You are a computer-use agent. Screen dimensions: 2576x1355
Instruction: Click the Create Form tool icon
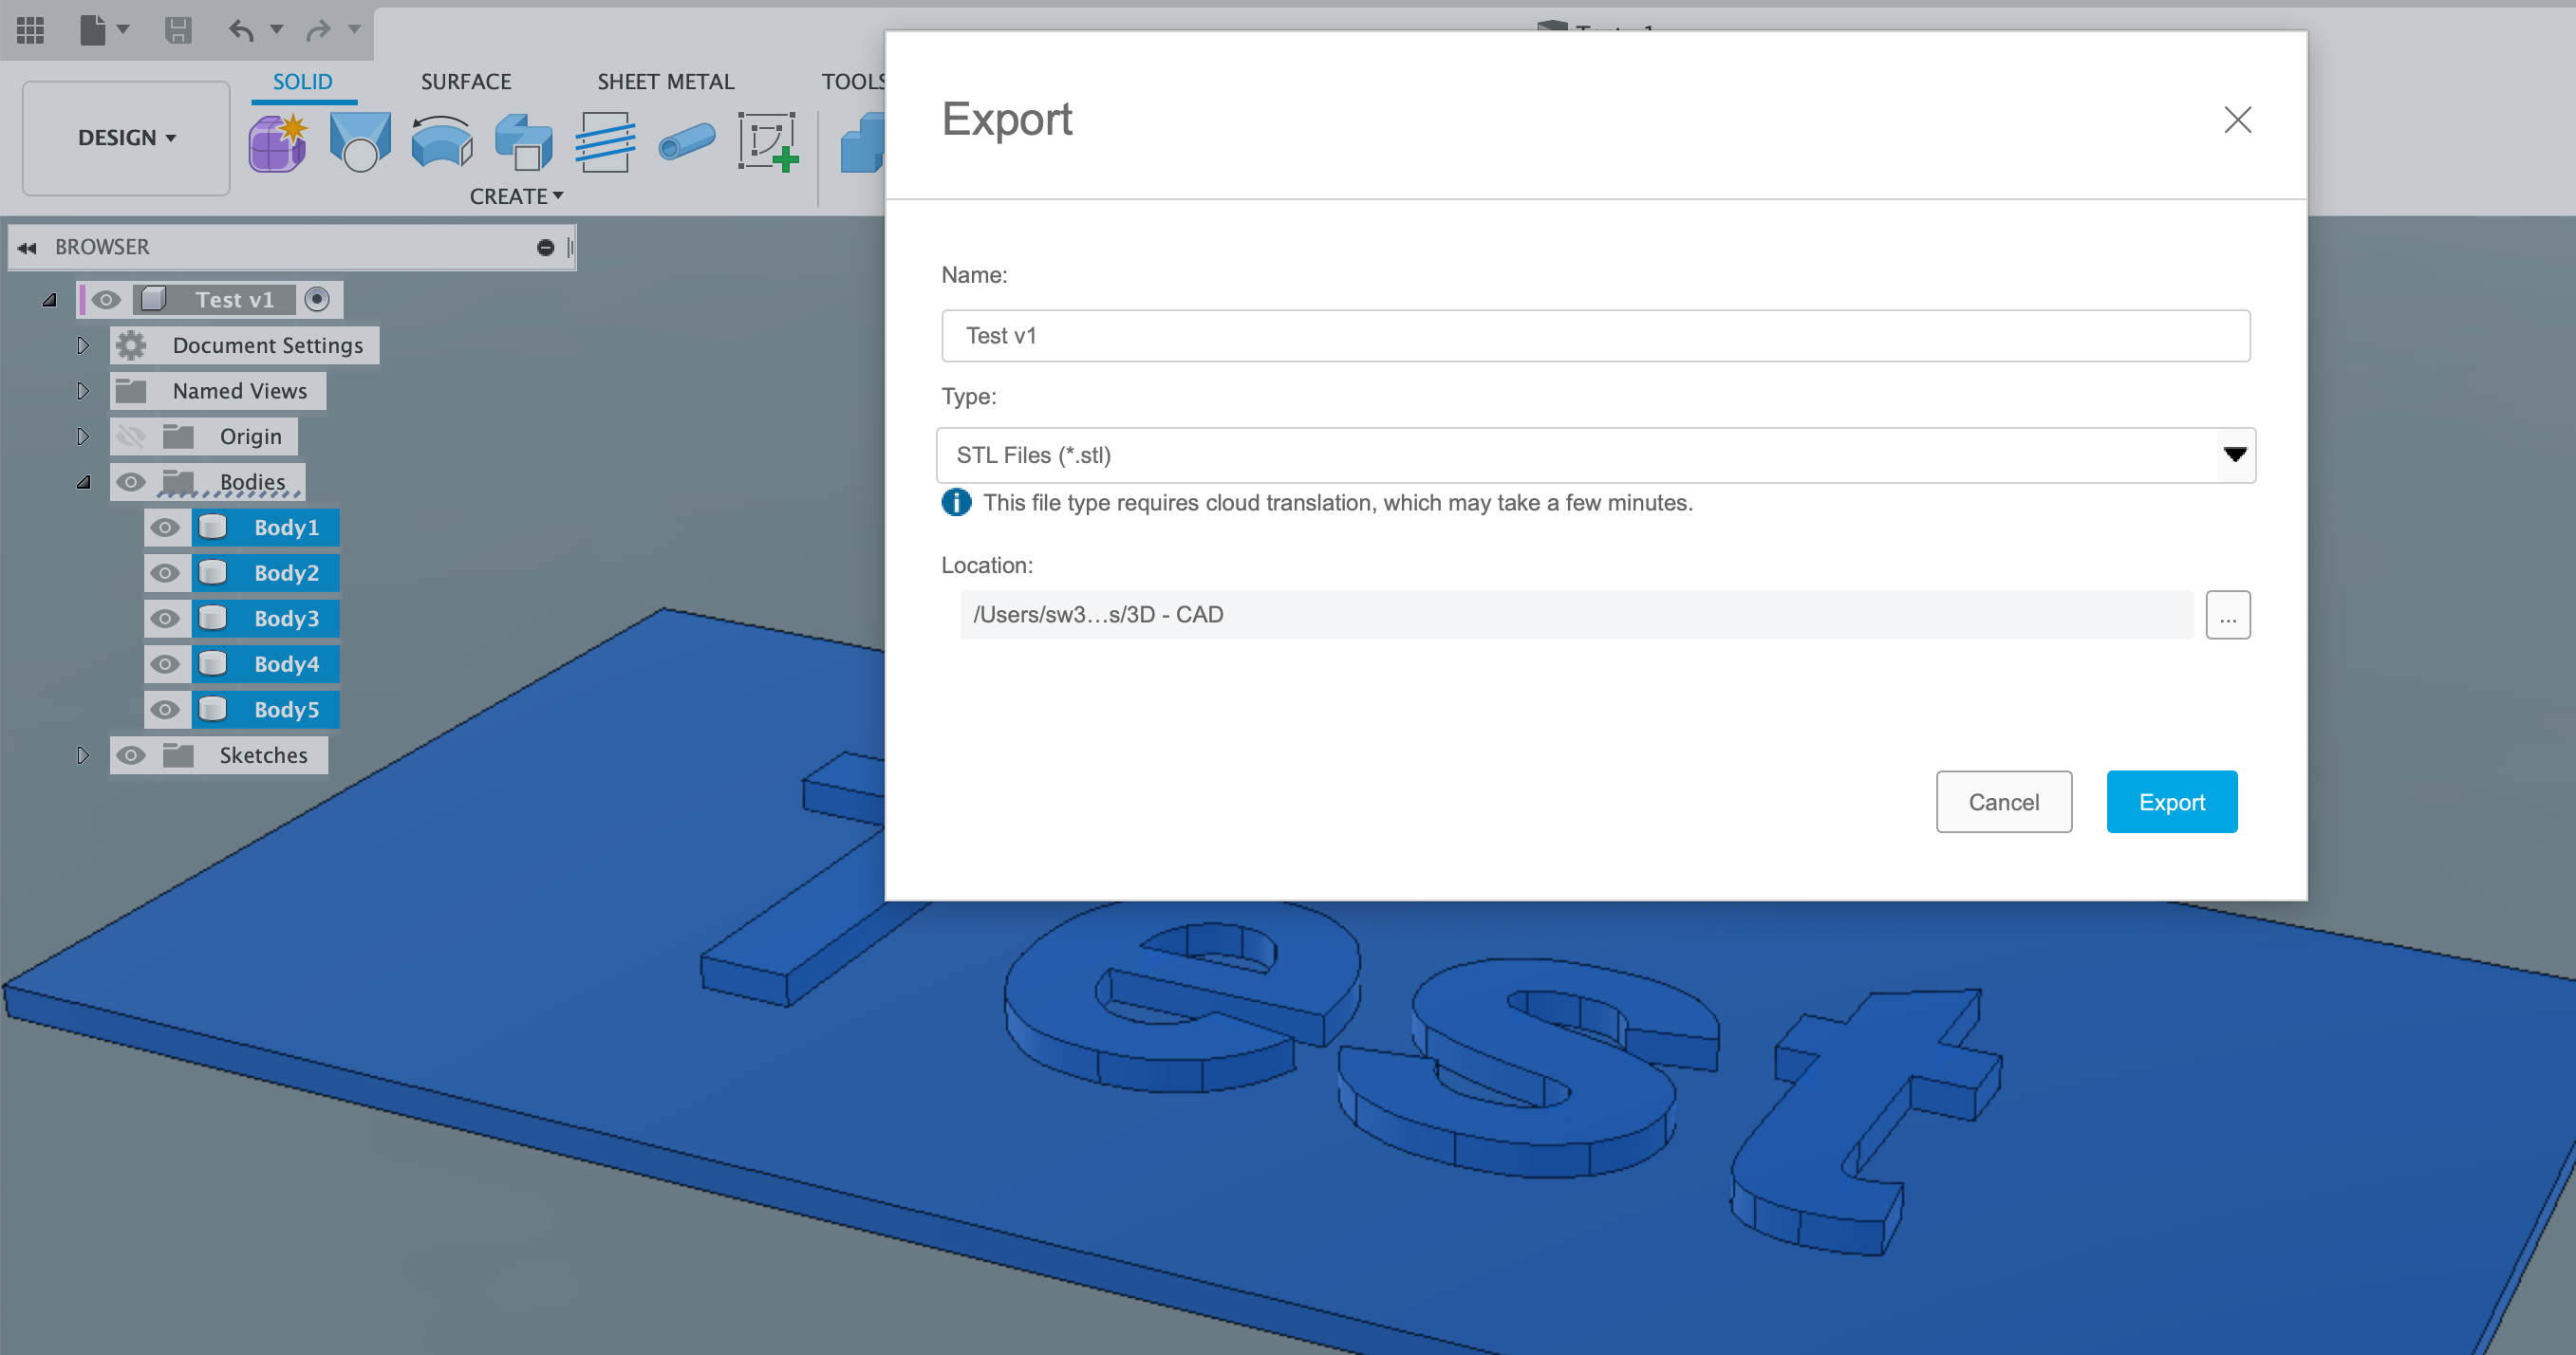pyautogui.click(x=277, y=142)
